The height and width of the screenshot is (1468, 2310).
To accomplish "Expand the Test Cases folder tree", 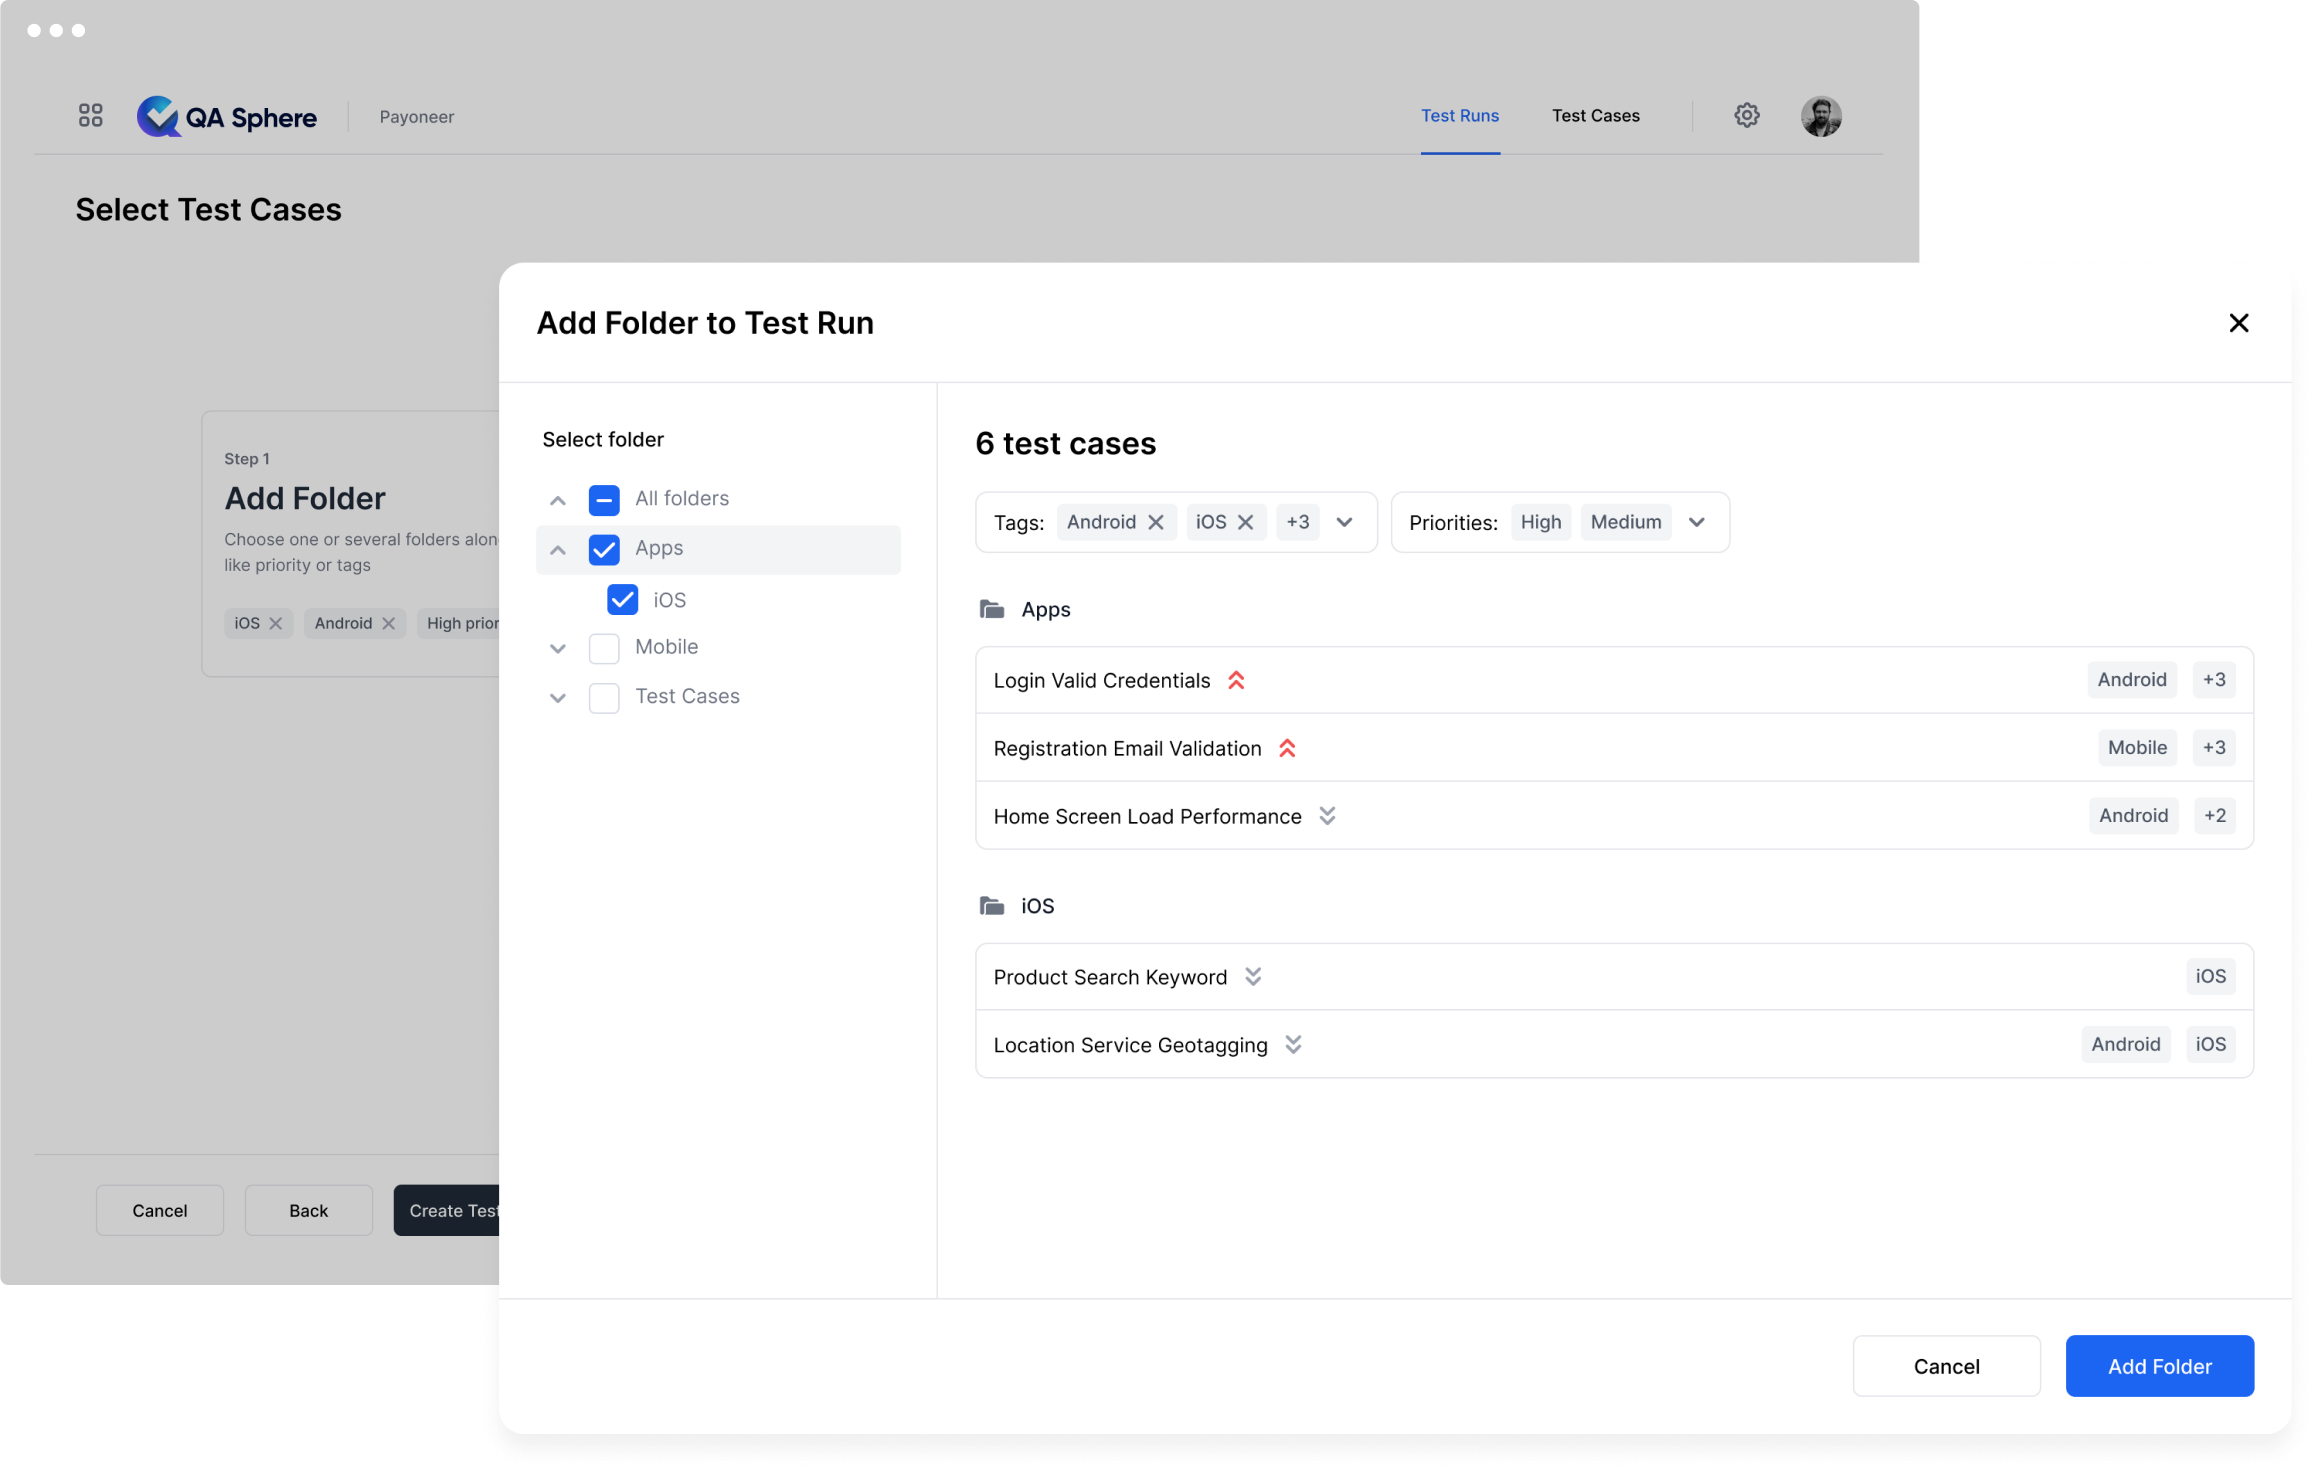I will click(x=558, y=697).
